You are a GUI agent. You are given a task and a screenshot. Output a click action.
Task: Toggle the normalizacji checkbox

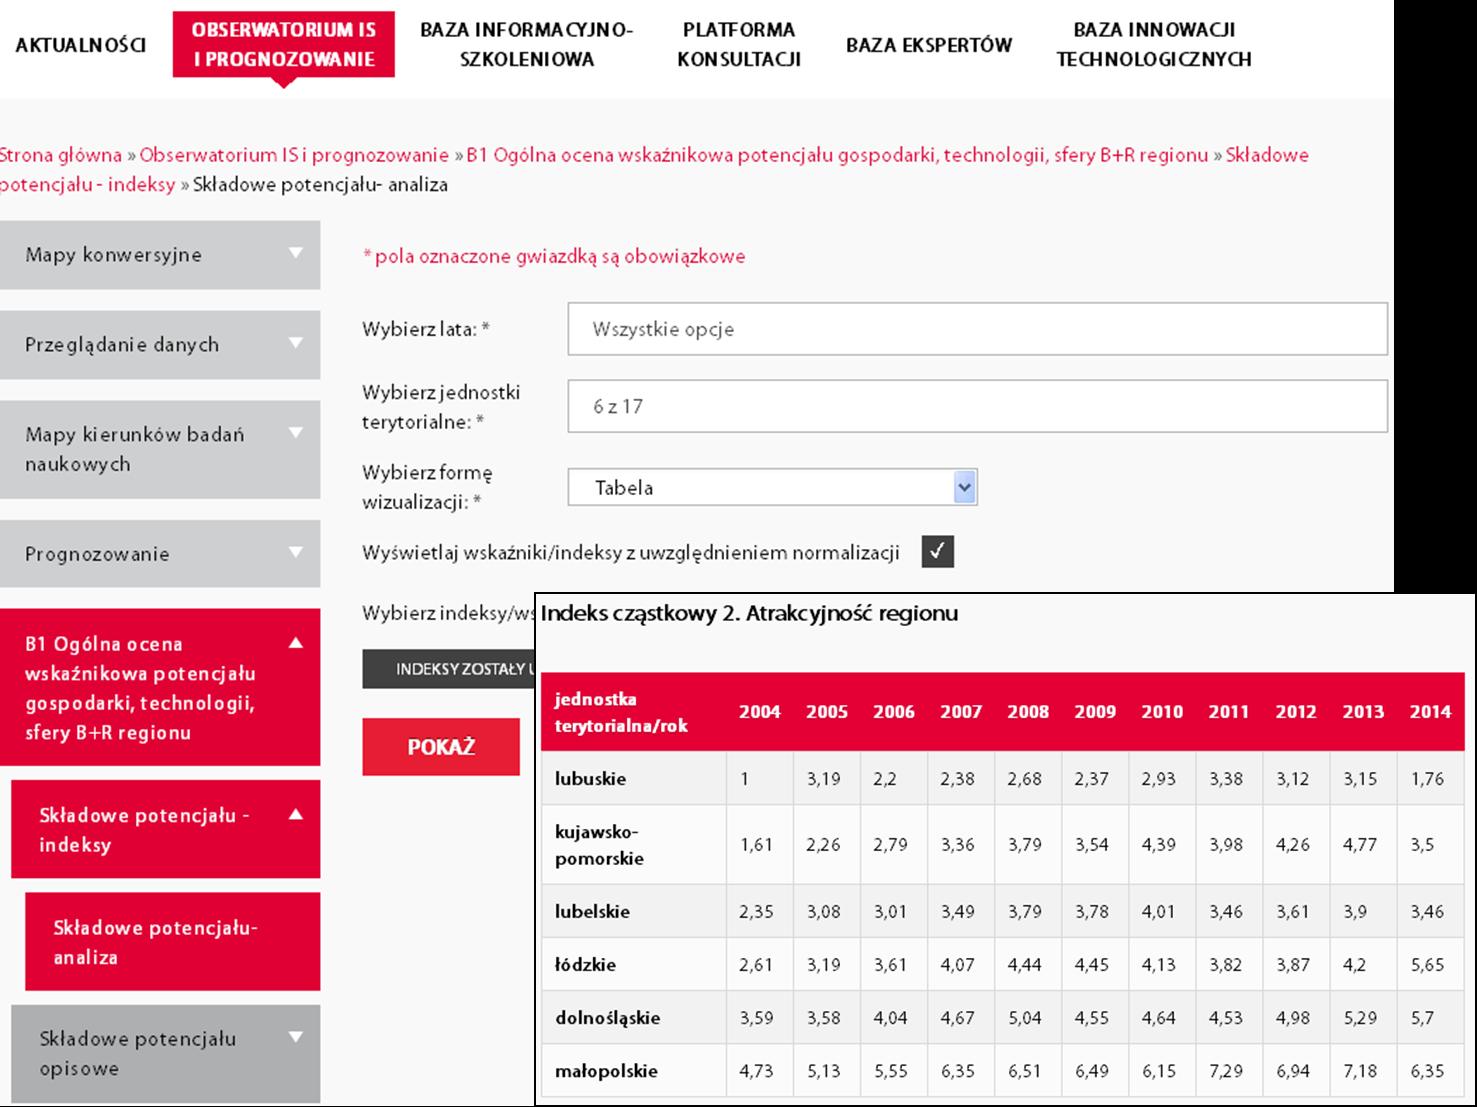click(937, 552)
